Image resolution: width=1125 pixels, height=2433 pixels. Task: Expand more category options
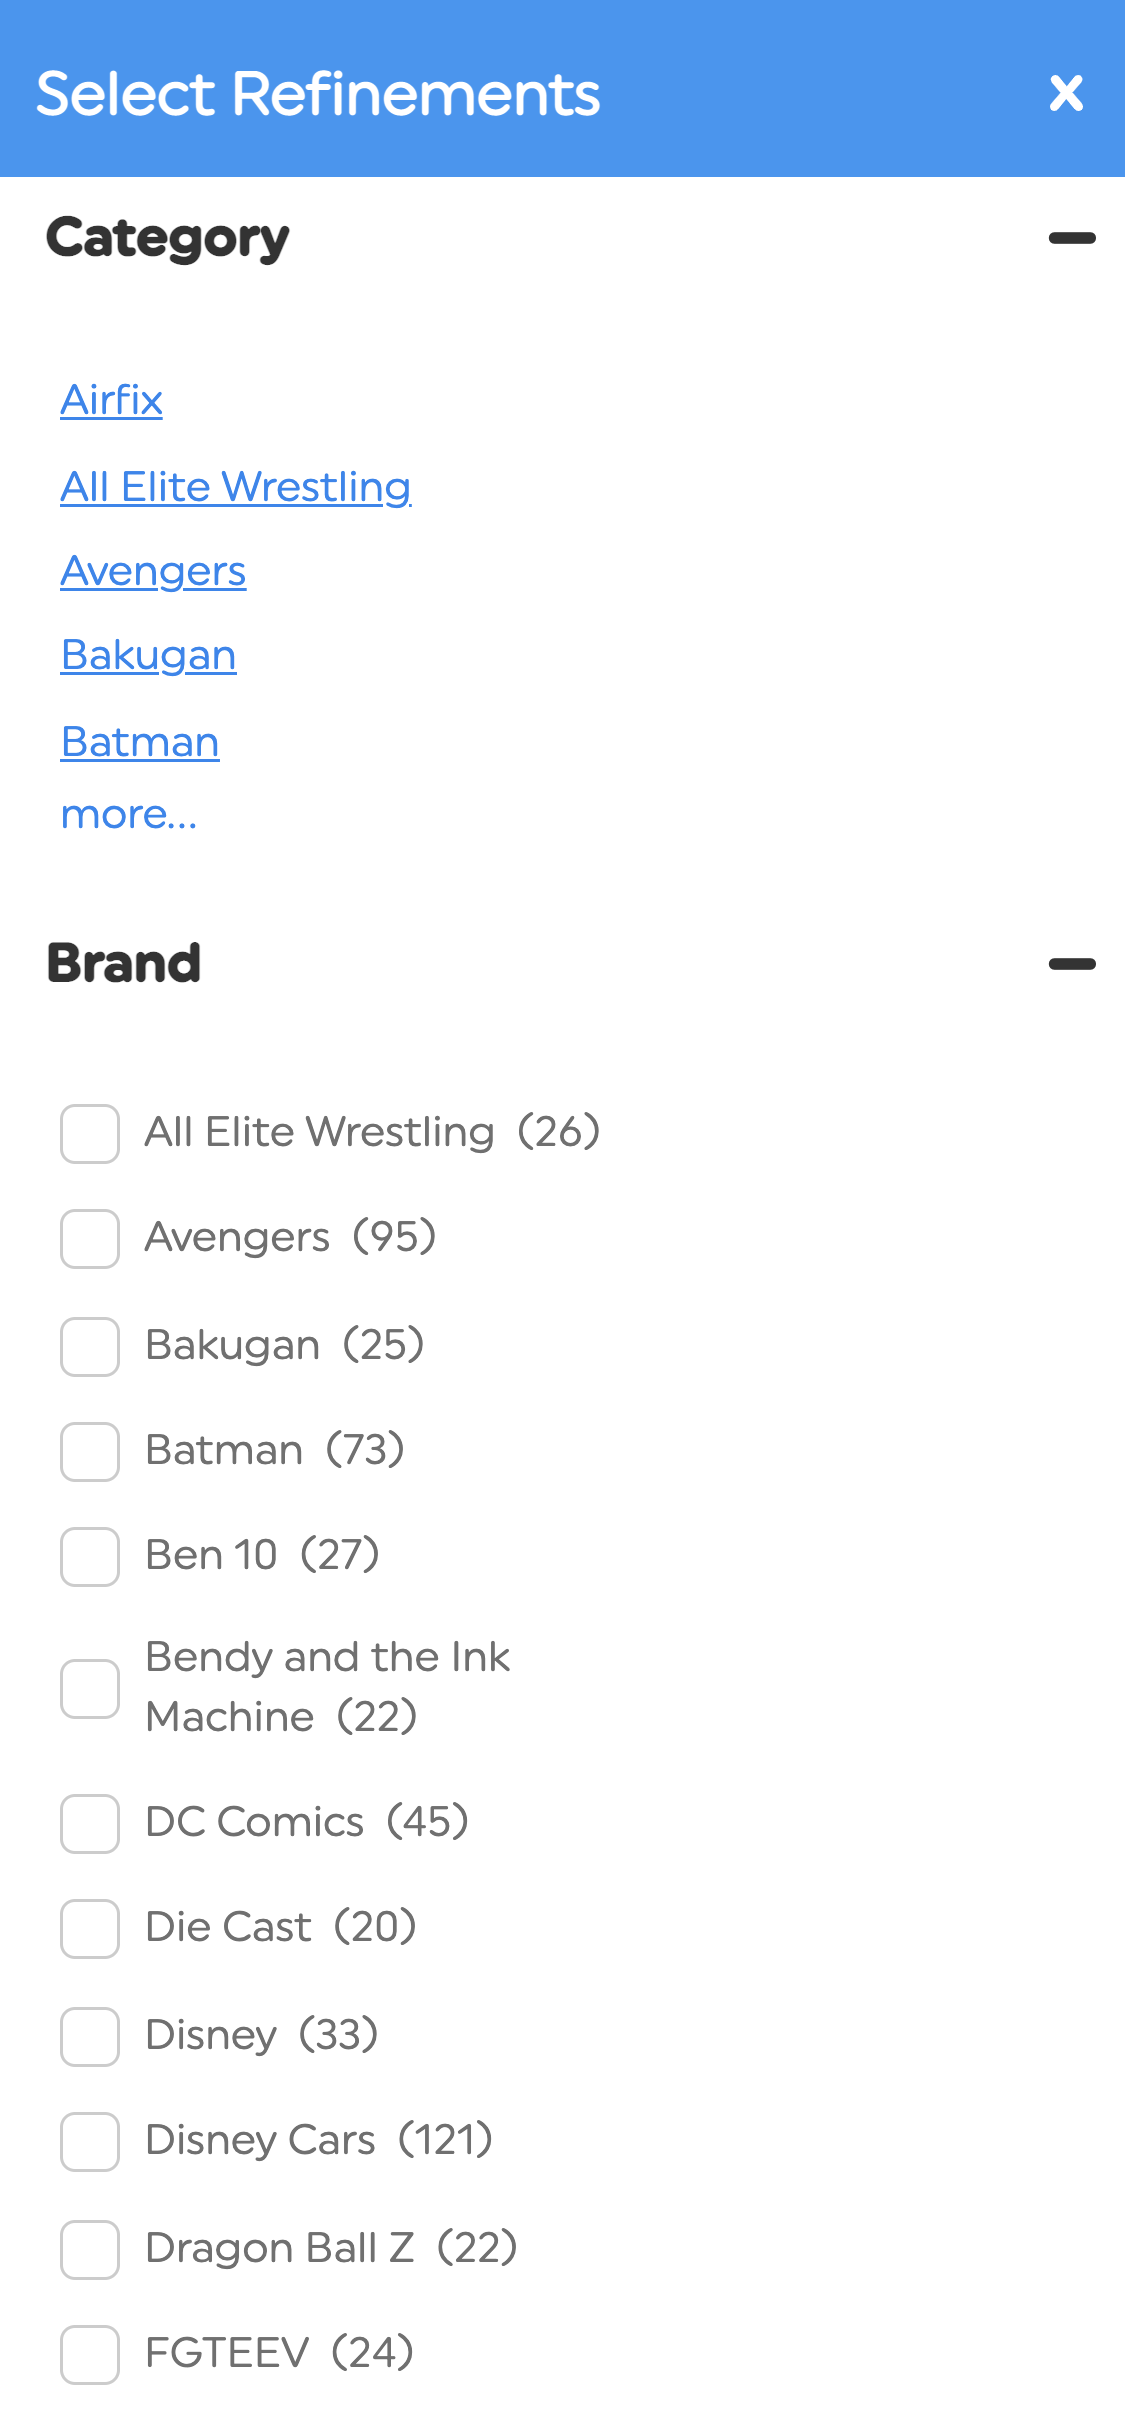(128, 815)
